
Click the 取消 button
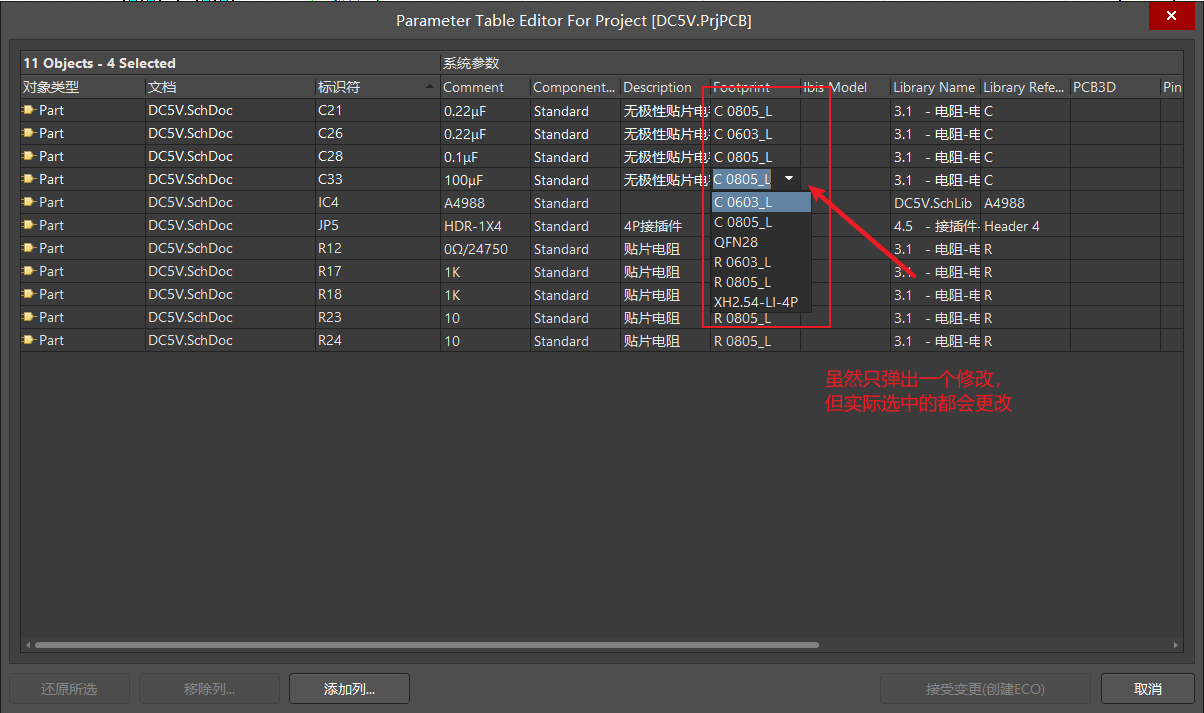coord(1148,689)
